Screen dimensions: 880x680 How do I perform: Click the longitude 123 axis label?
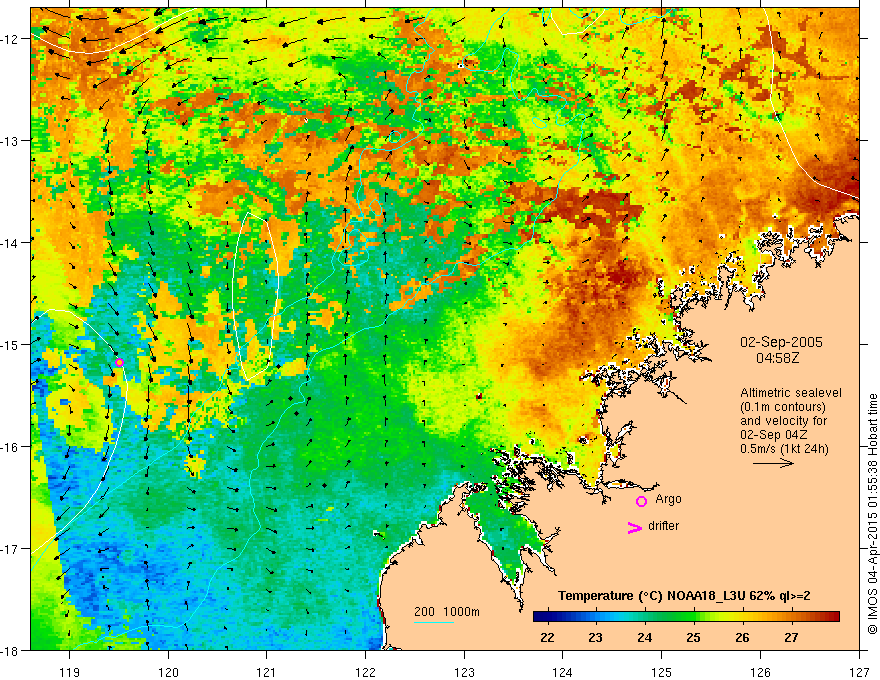point(464,672)
